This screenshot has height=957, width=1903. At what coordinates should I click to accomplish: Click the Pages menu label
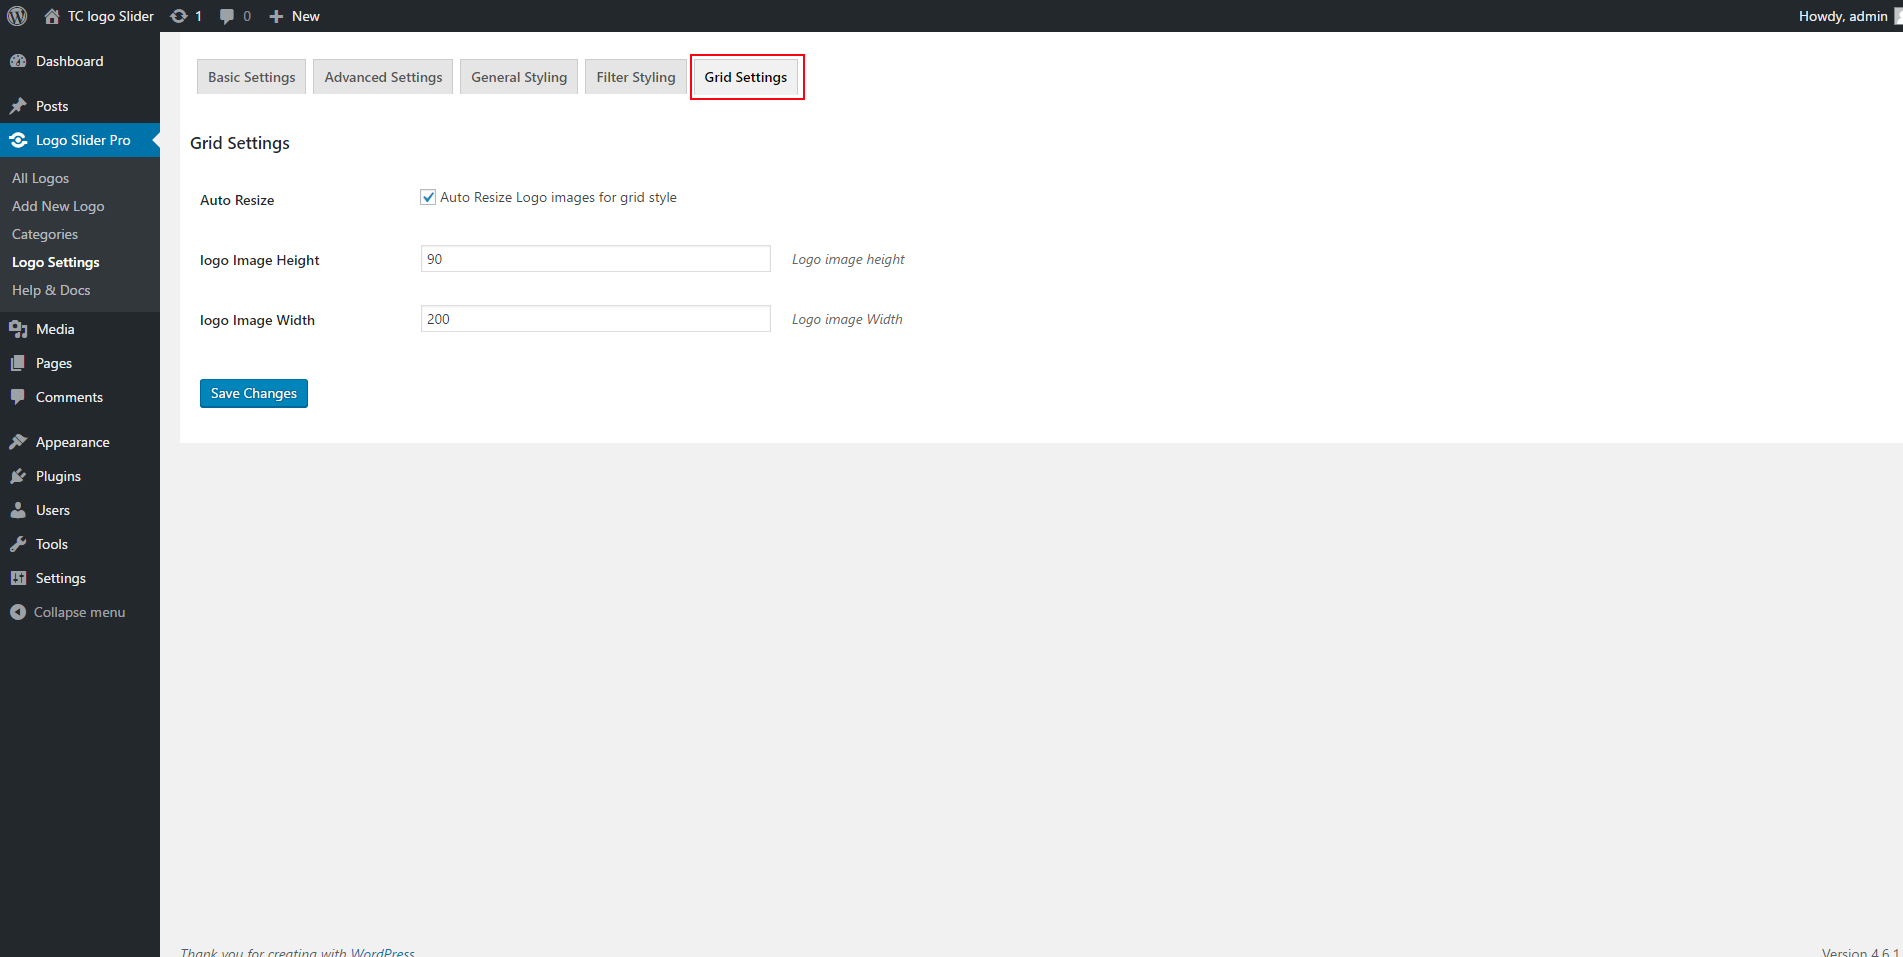point(54,363)
